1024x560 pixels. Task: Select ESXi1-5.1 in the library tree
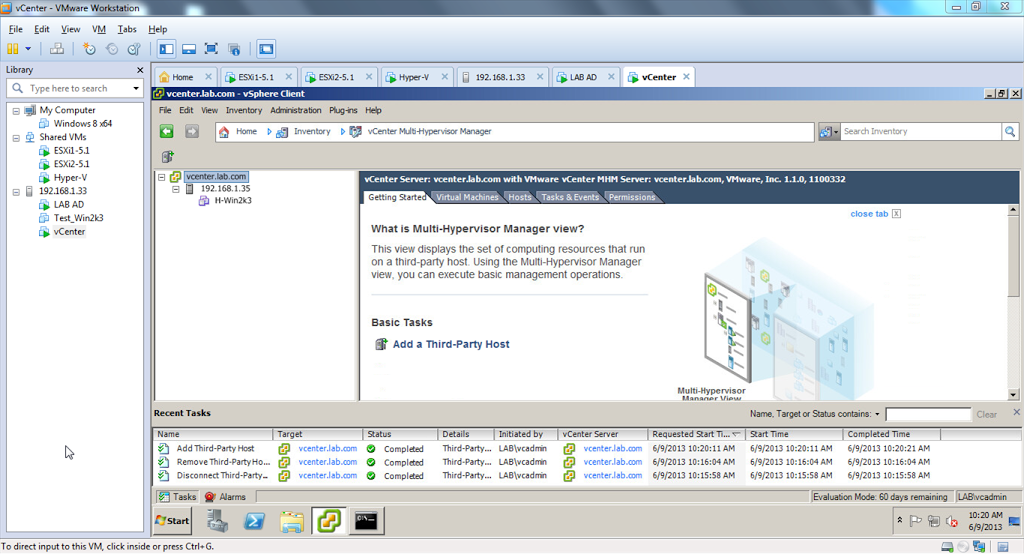click(71, 151)
